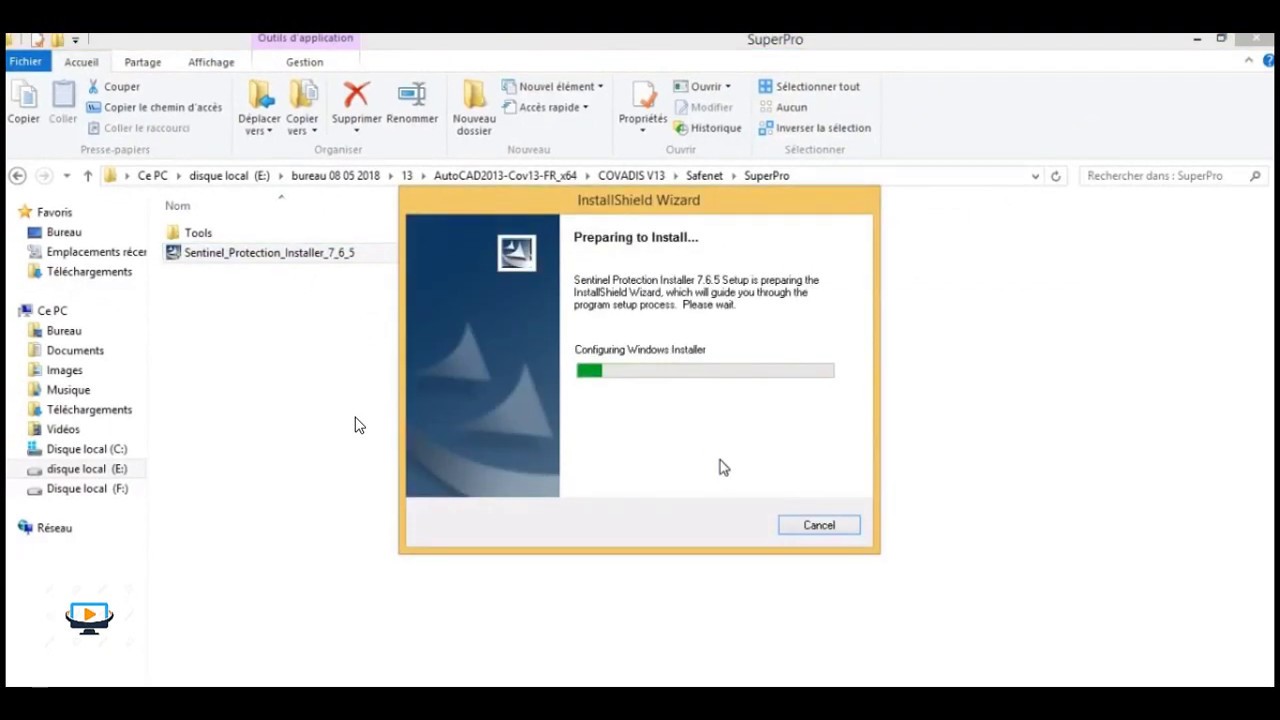Click the Forward navigation arrow
The image size is (1280, 720).
(43, 176)
